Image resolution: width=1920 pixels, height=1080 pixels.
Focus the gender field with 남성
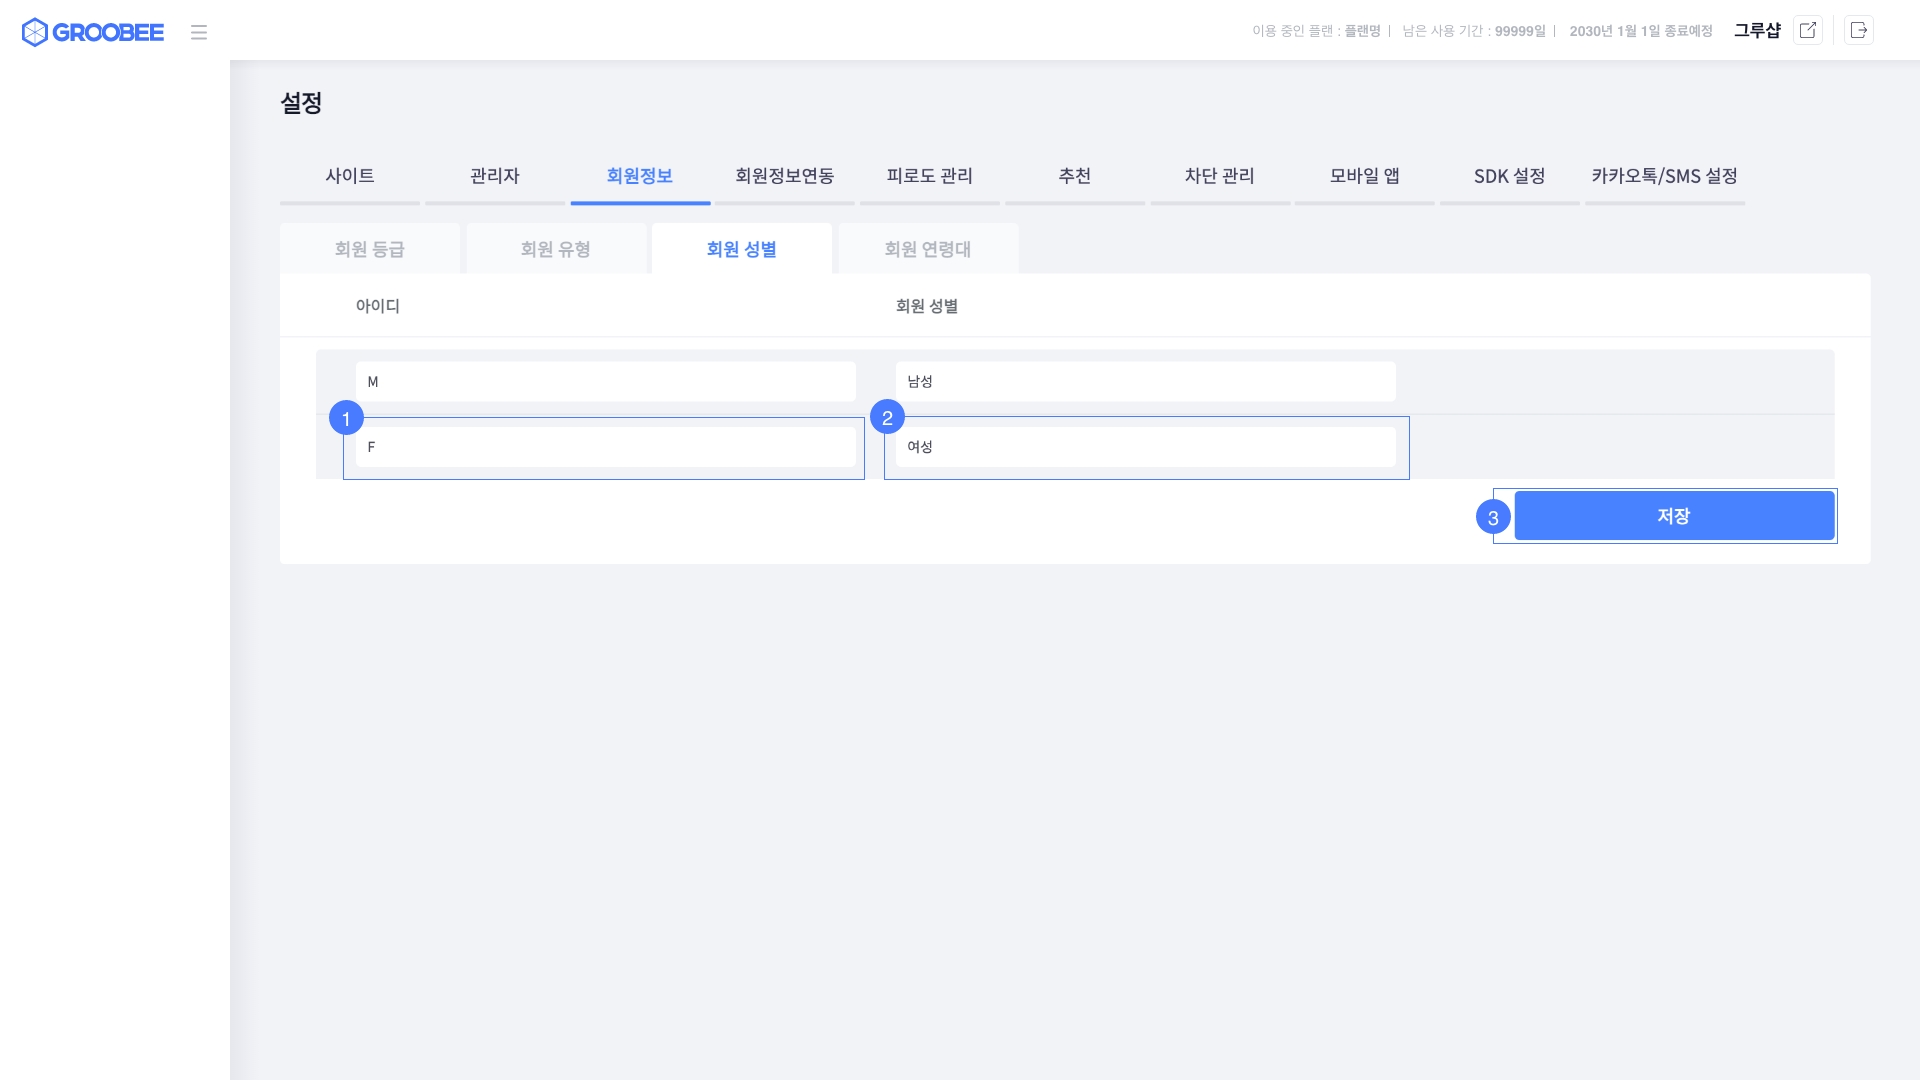[x=1145, y=382]
